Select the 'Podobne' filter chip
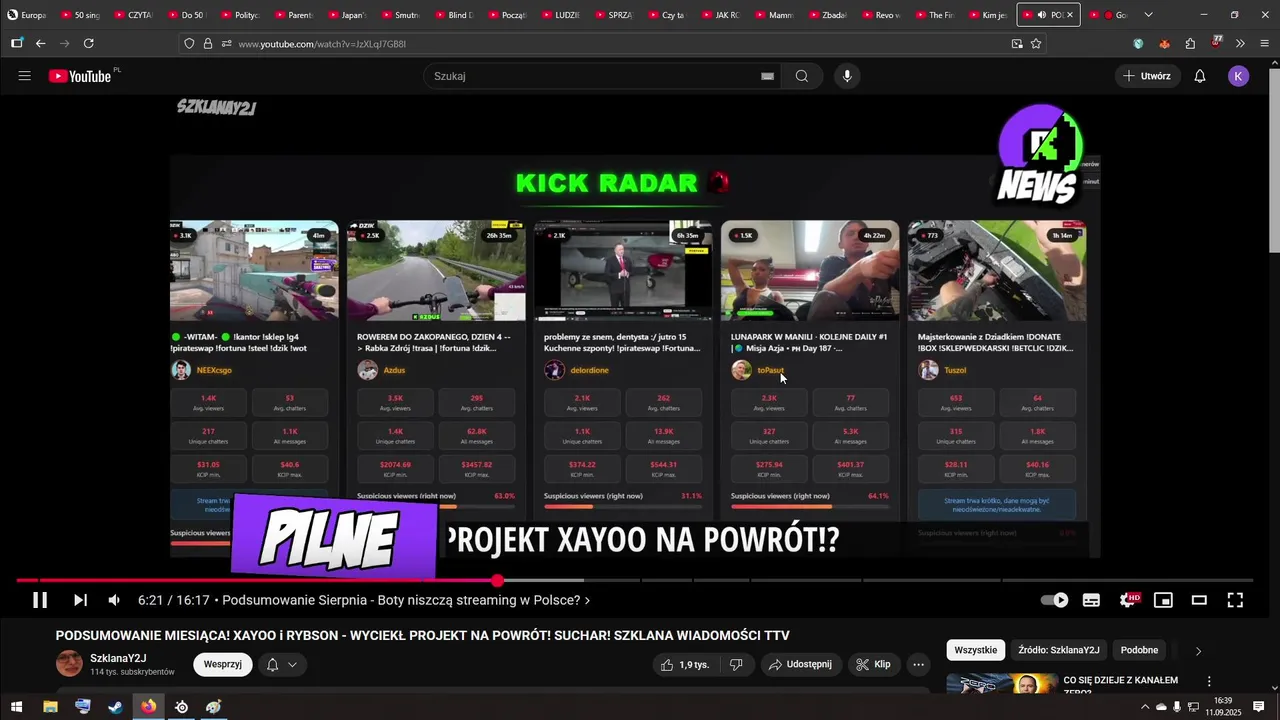The image size is (1280, 720). 1139,650
